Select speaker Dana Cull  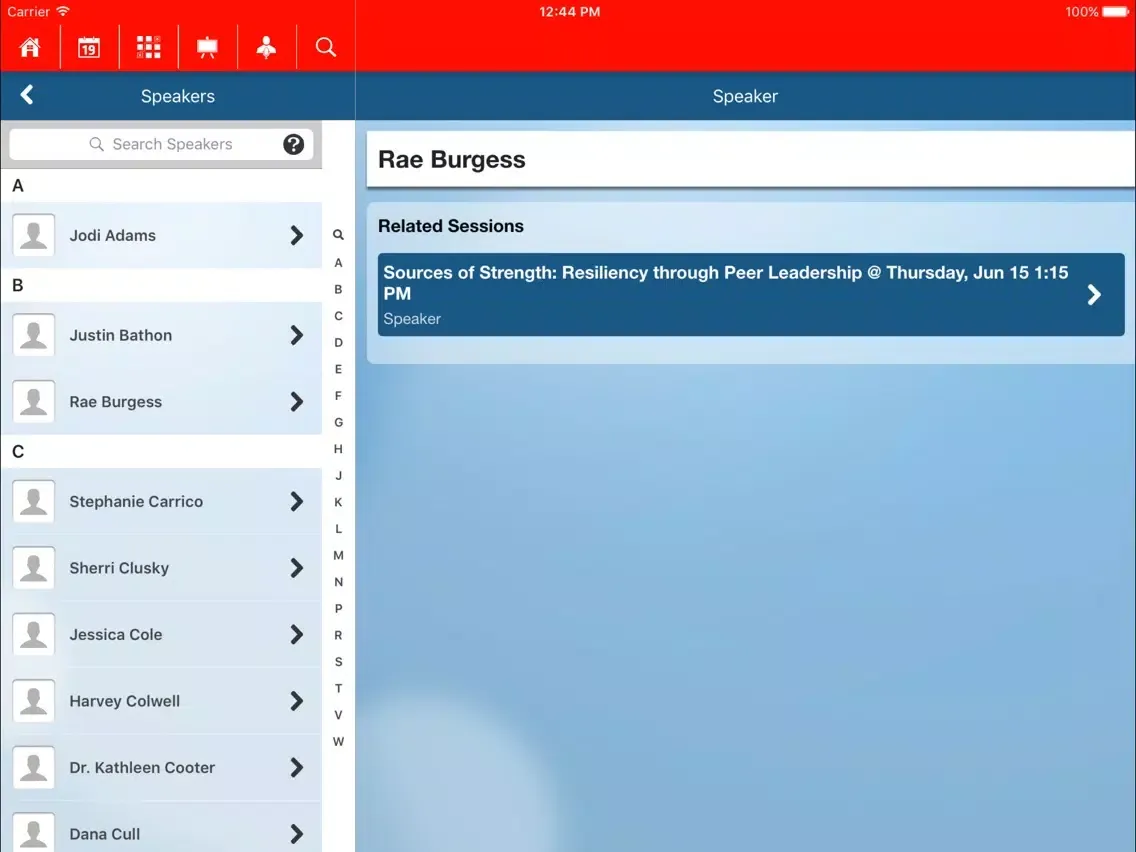tap(162, 827)
